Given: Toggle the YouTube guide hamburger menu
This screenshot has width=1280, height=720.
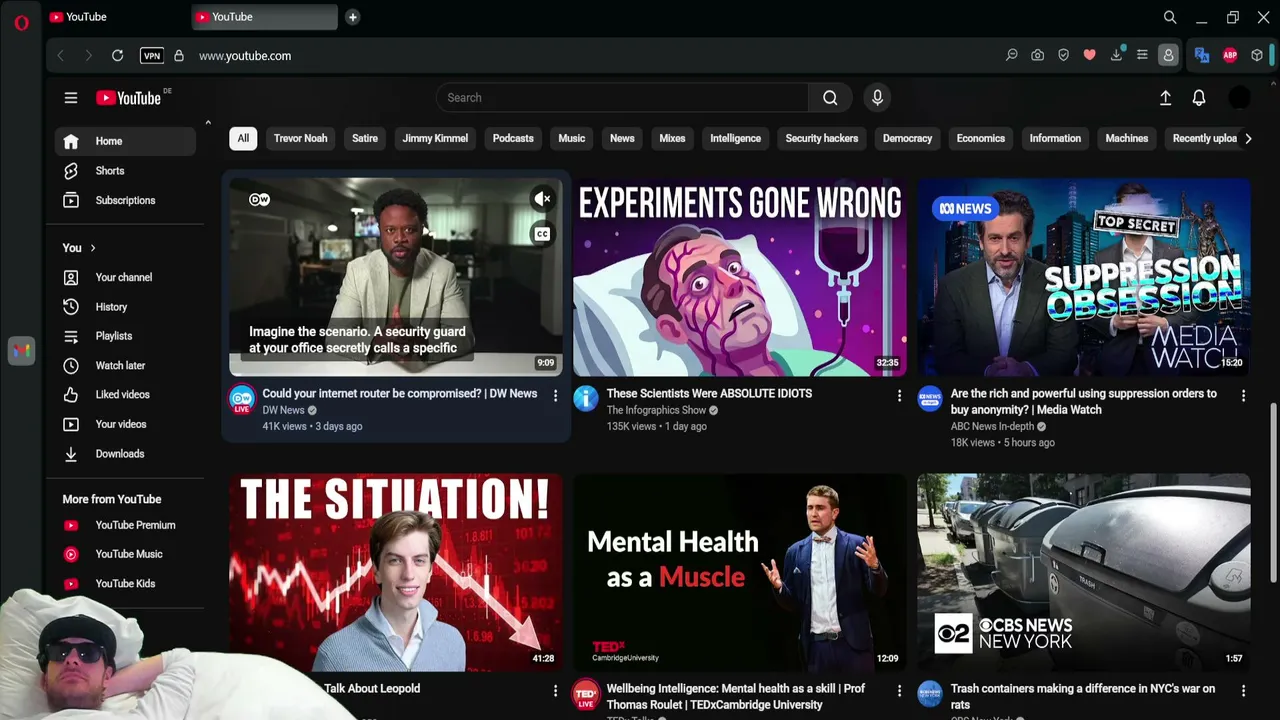Looking at the screenshot, I should pyautogui.click(x=71, y=98).
